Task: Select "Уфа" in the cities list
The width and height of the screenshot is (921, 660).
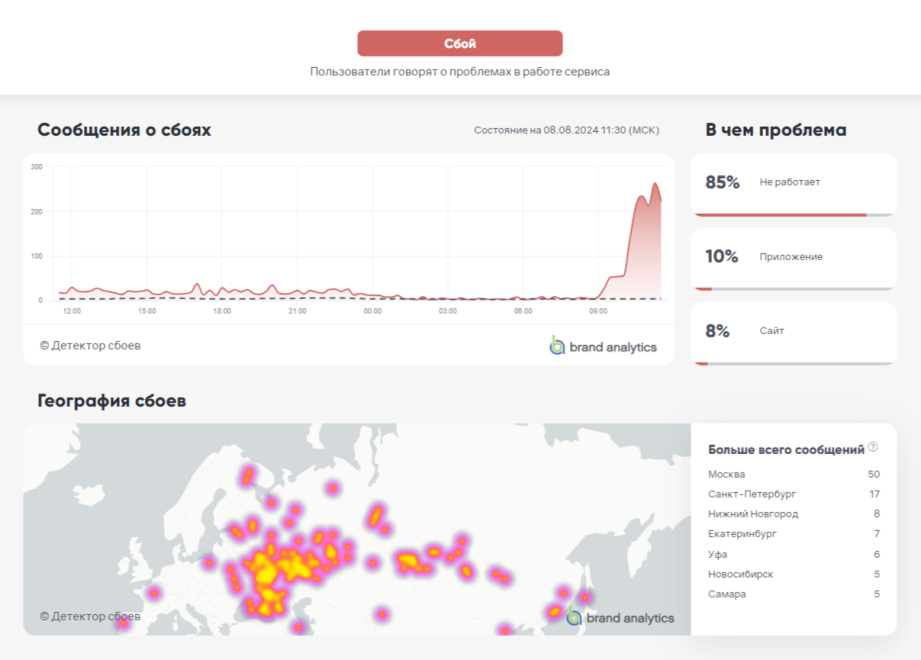Action: tap(718, 554)
